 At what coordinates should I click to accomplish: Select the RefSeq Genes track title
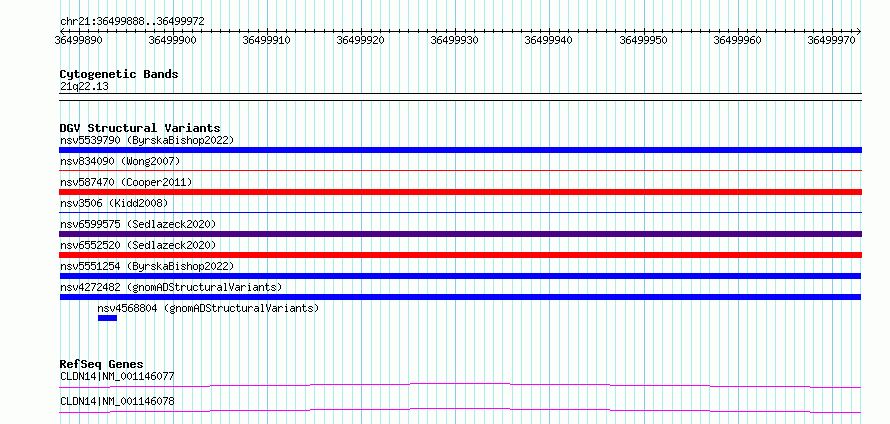tap(102, 364)
